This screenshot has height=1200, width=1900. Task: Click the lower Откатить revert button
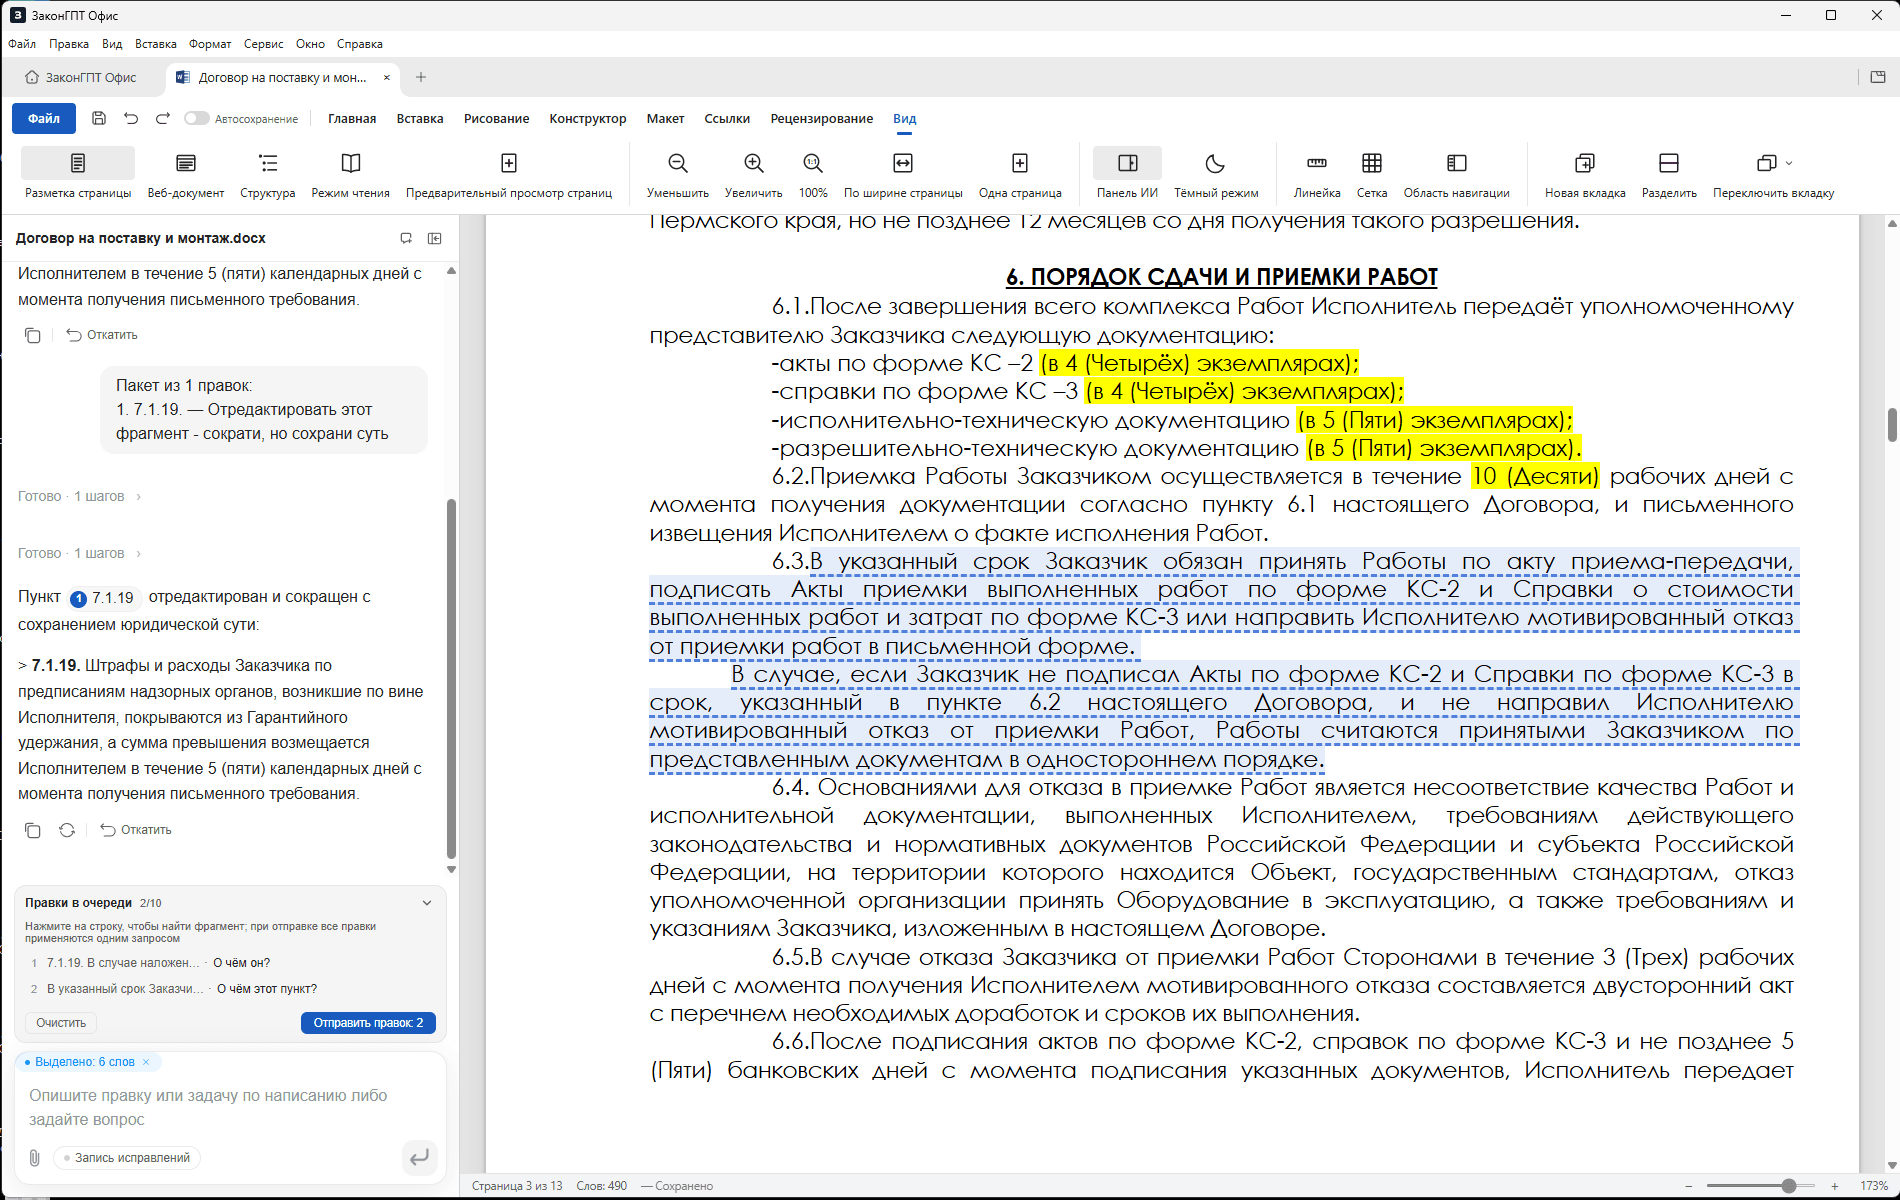coord(136,830)
